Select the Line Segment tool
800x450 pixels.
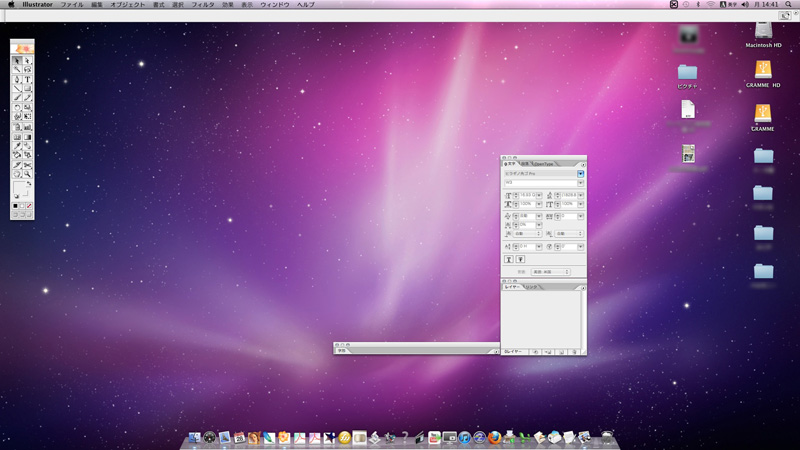pos(17,89)
